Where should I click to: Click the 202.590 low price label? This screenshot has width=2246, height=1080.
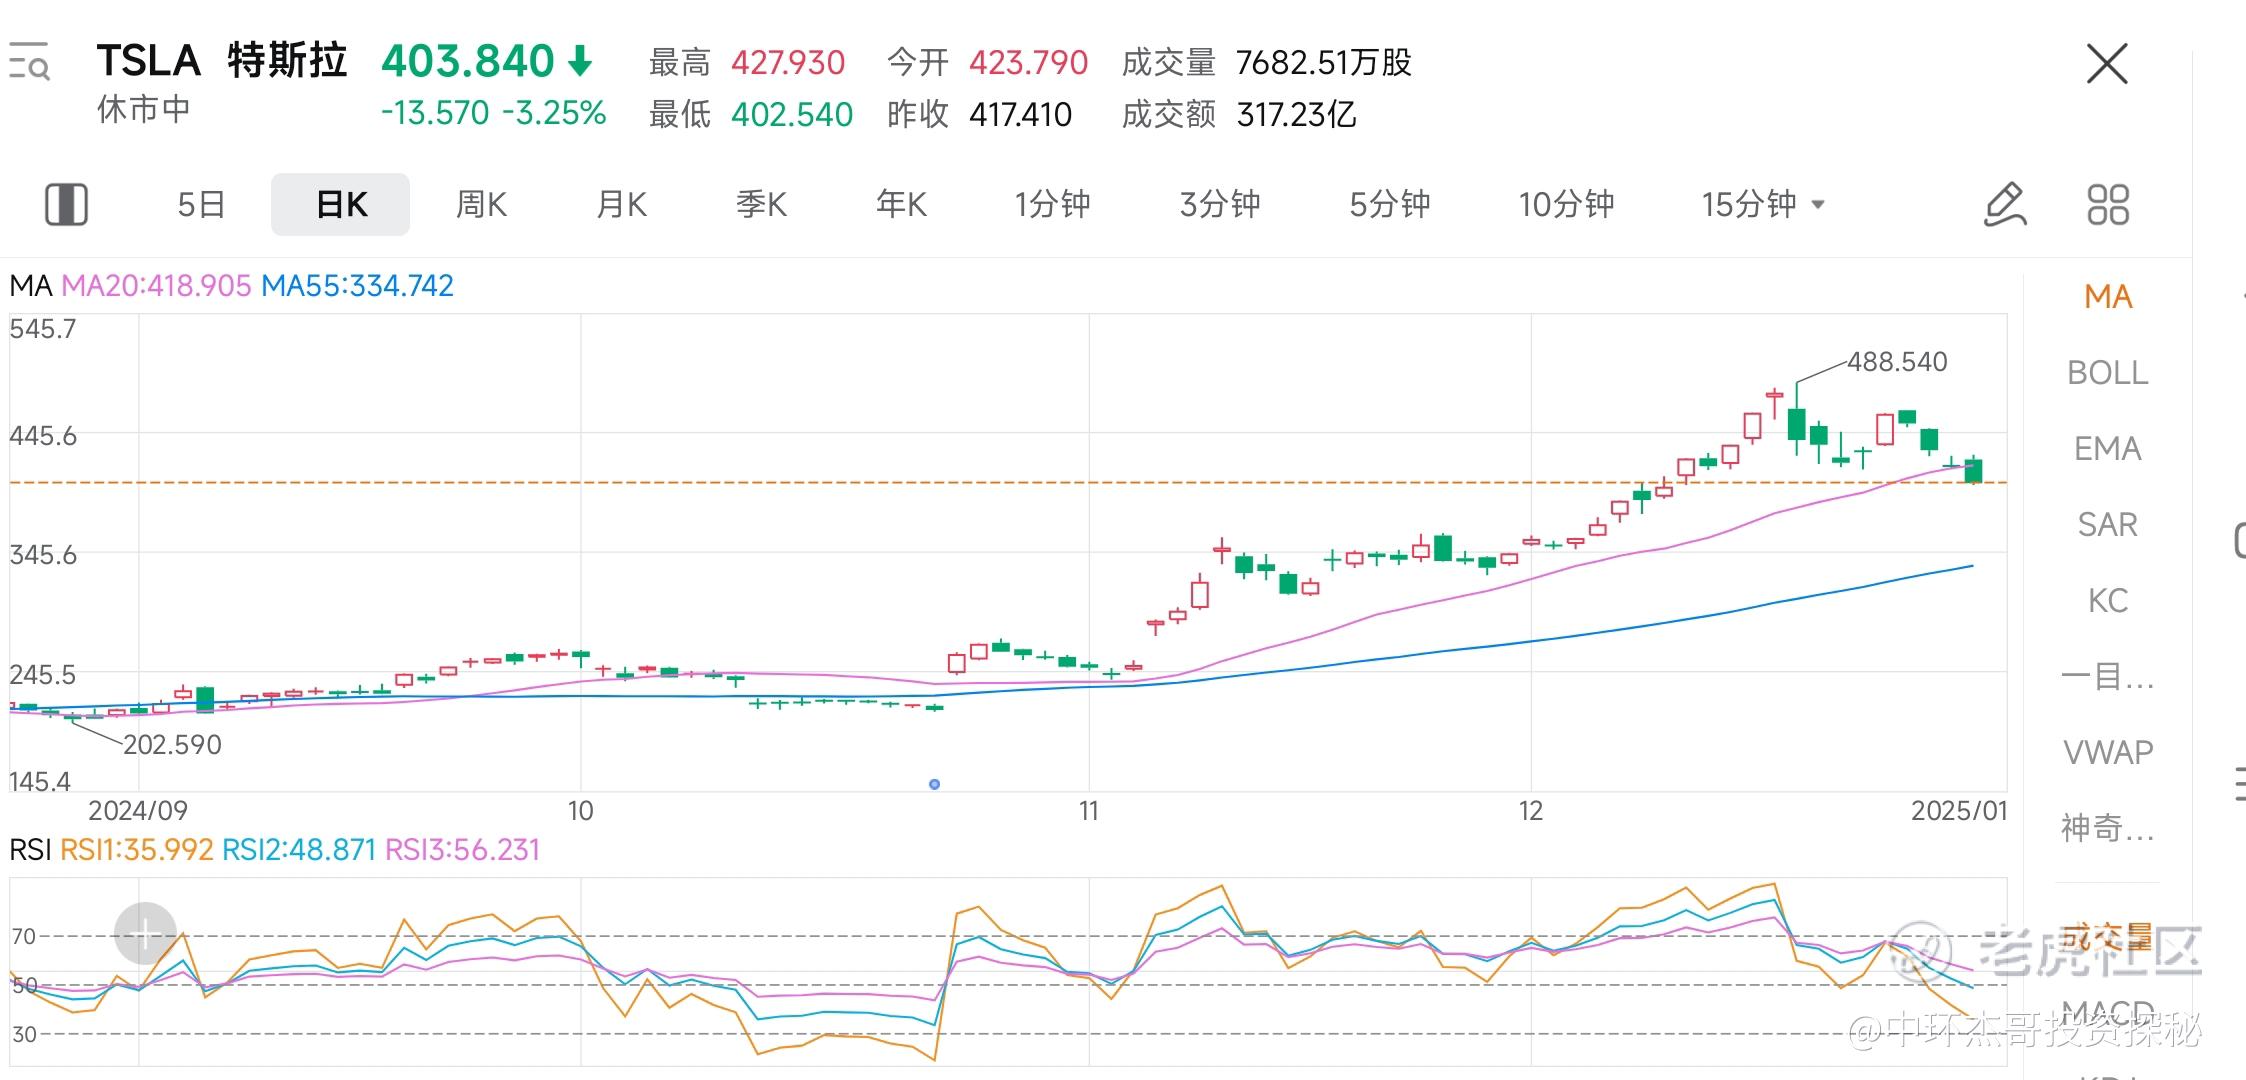172,745
